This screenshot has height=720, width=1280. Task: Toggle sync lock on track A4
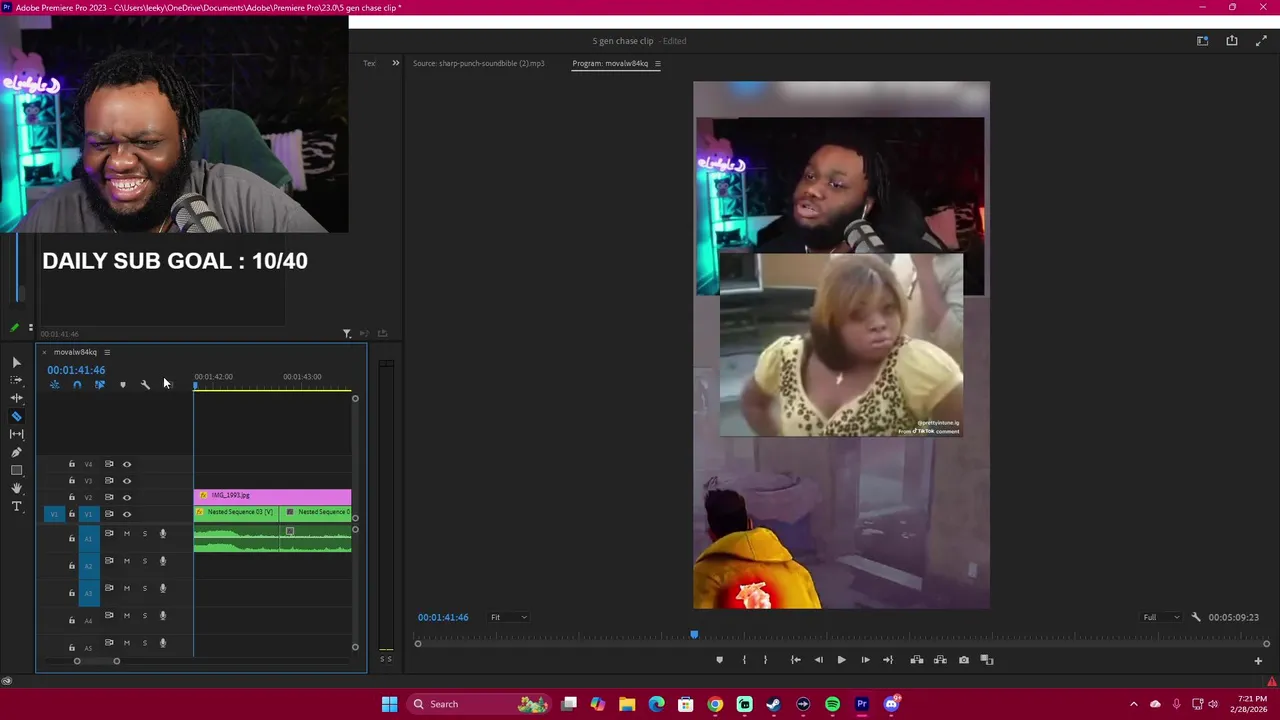(x=109, y=615)
